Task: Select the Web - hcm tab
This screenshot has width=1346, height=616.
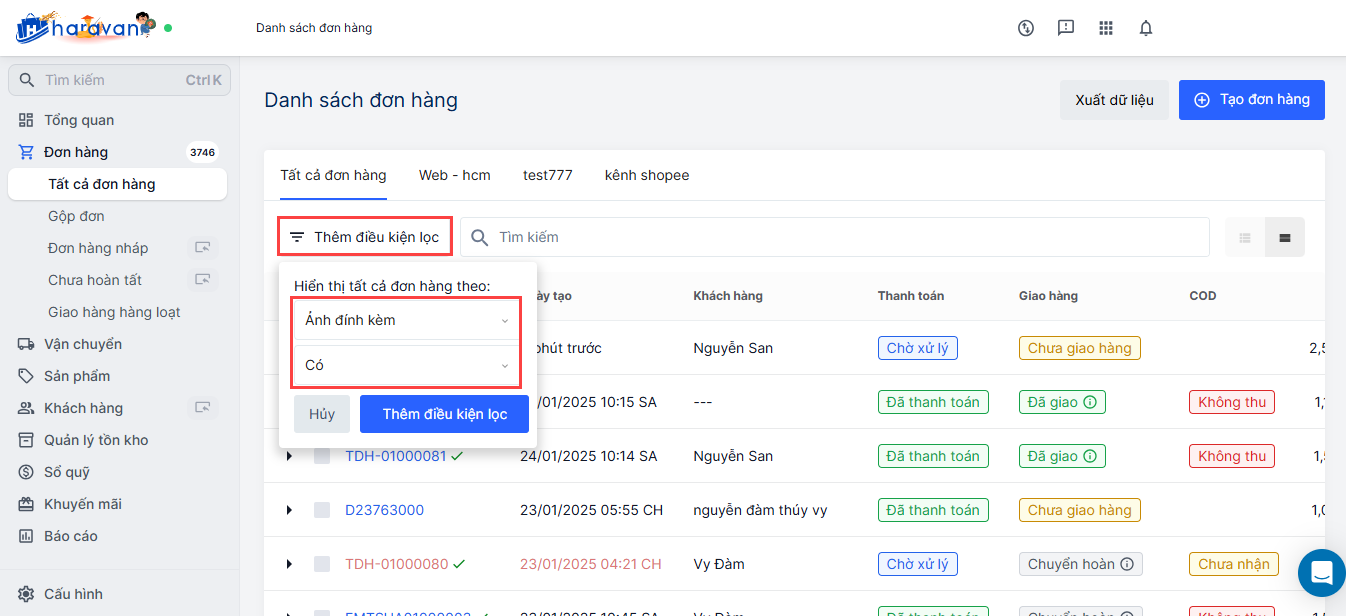Action: click(x=455, y=175)
